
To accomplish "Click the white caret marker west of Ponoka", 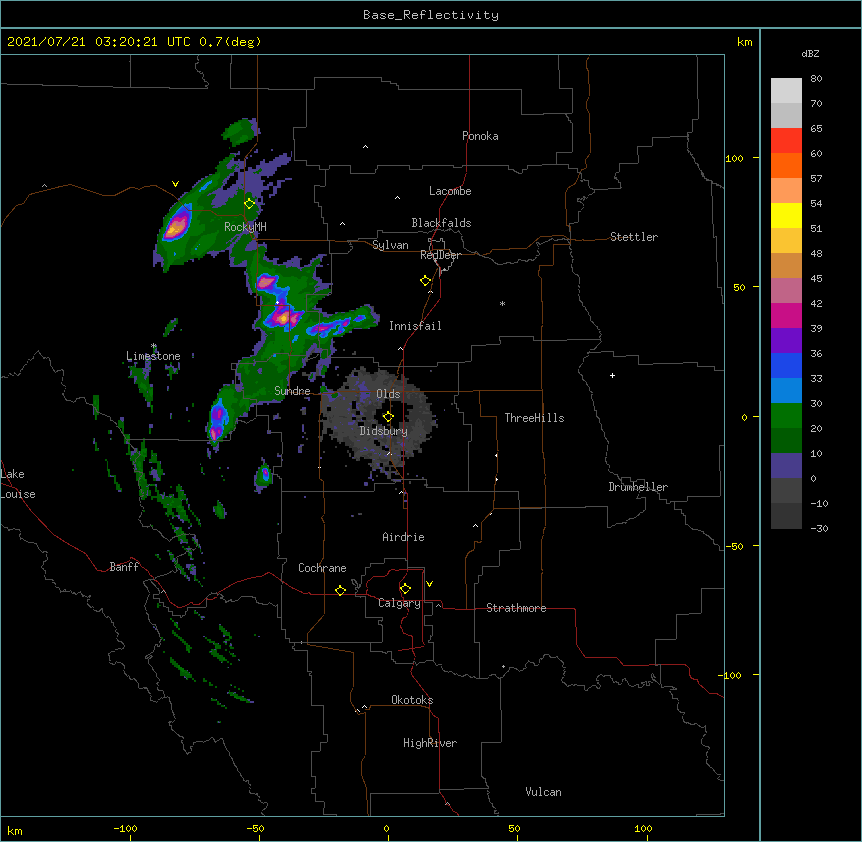I will (x=365, y=147).
